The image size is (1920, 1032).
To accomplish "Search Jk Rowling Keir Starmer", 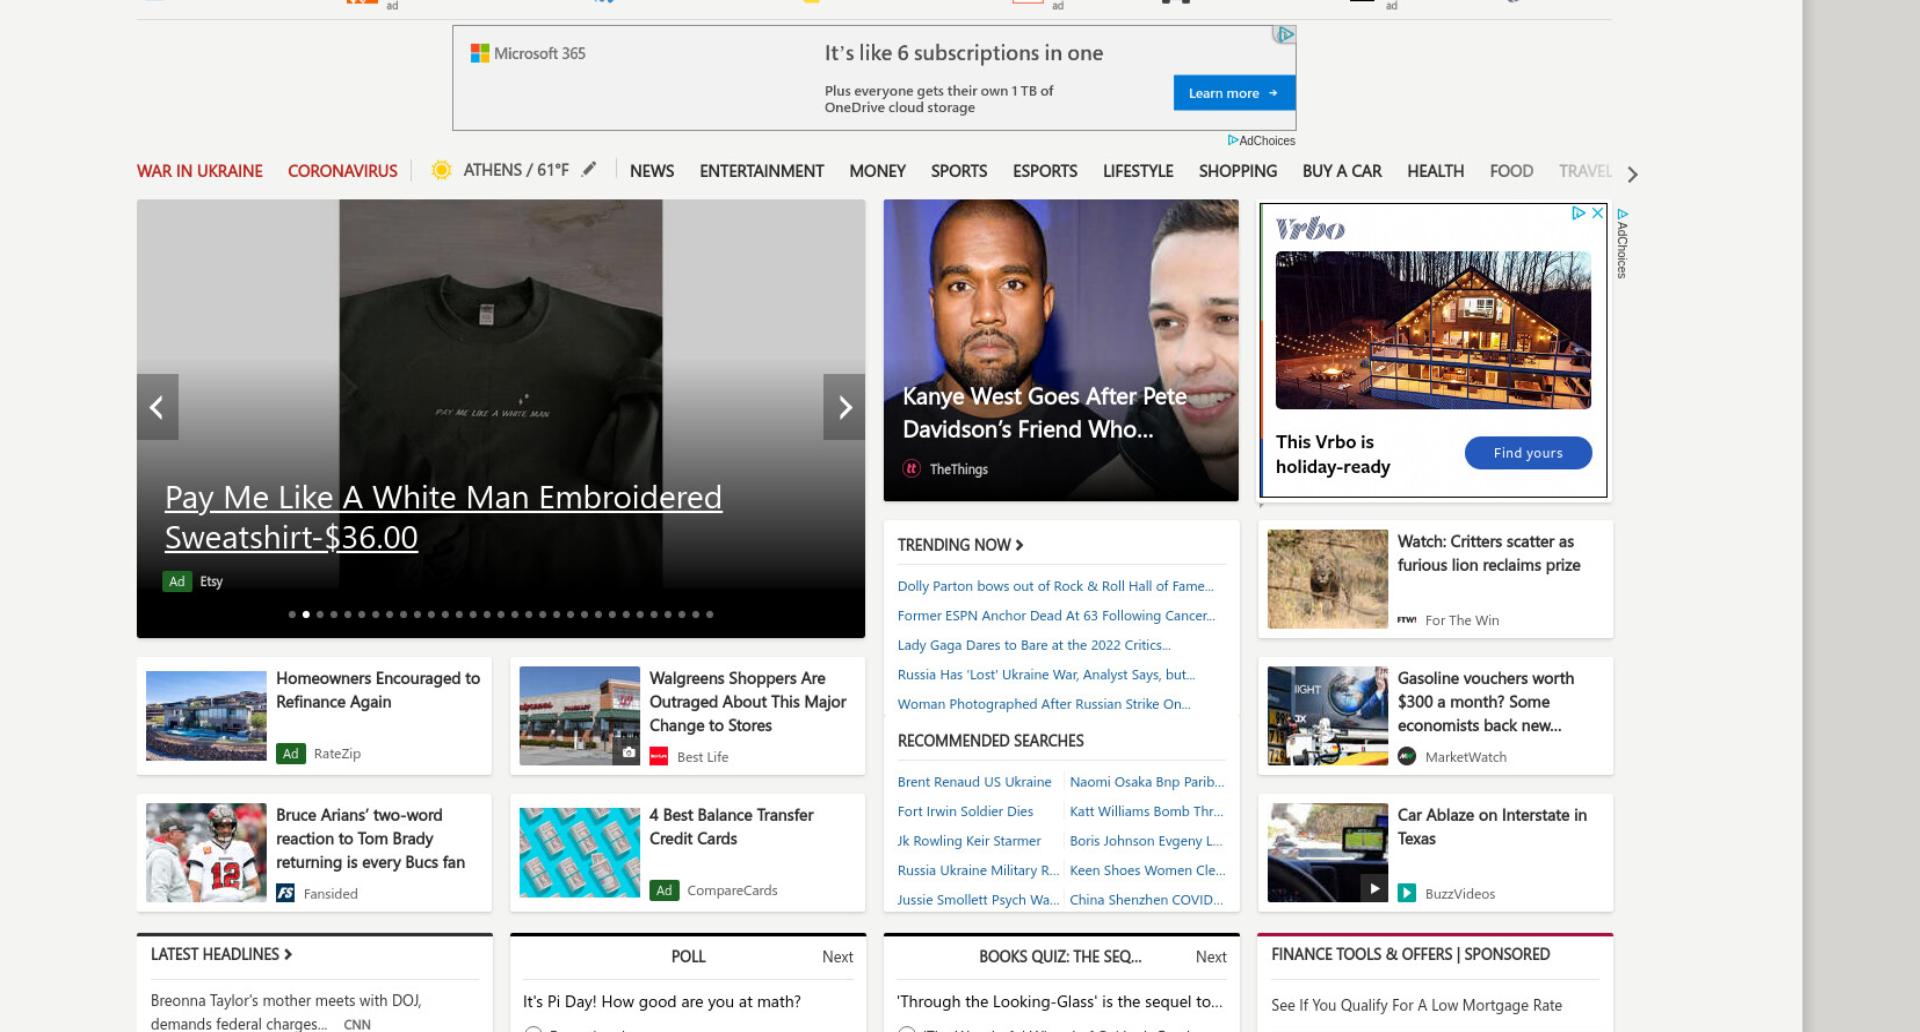I will coord(969,841).
